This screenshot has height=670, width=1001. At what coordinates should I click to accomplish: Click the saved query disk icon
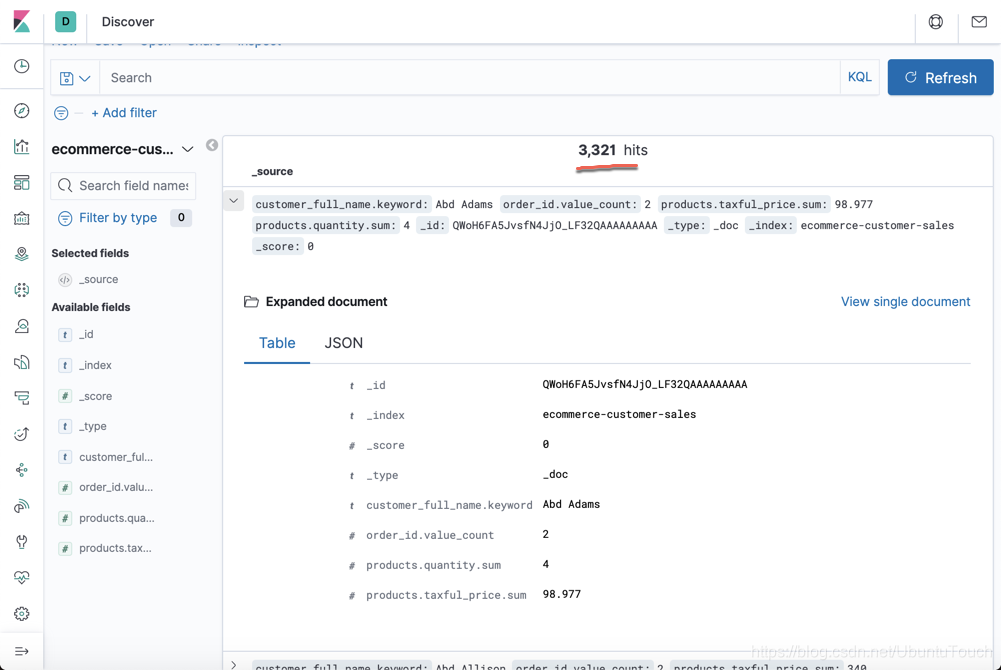tap(67, 77)
